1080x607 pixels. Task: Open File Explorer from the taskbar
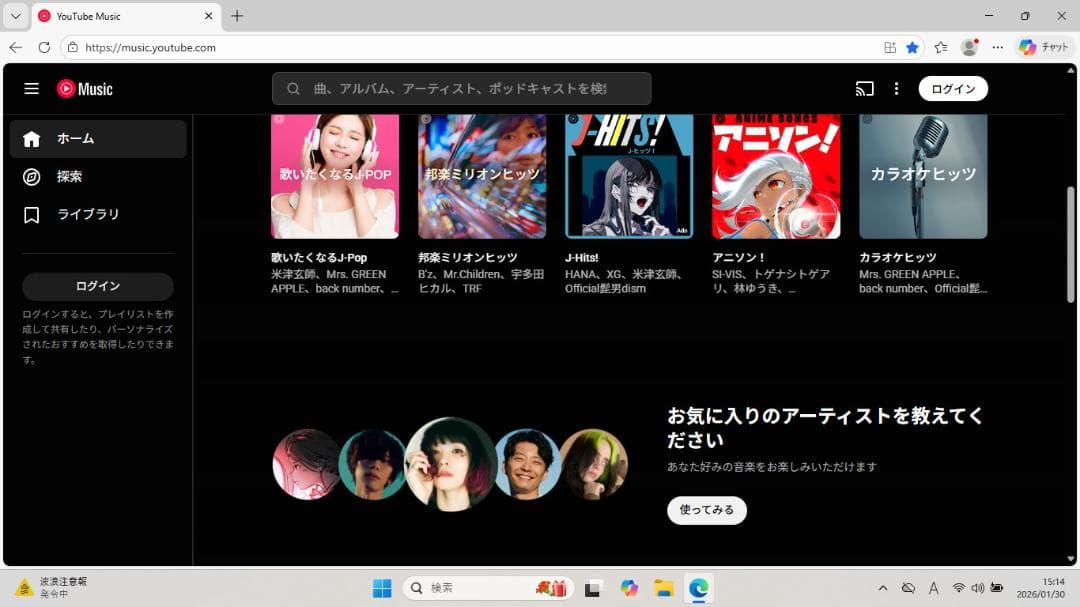[x=664, y=588]
